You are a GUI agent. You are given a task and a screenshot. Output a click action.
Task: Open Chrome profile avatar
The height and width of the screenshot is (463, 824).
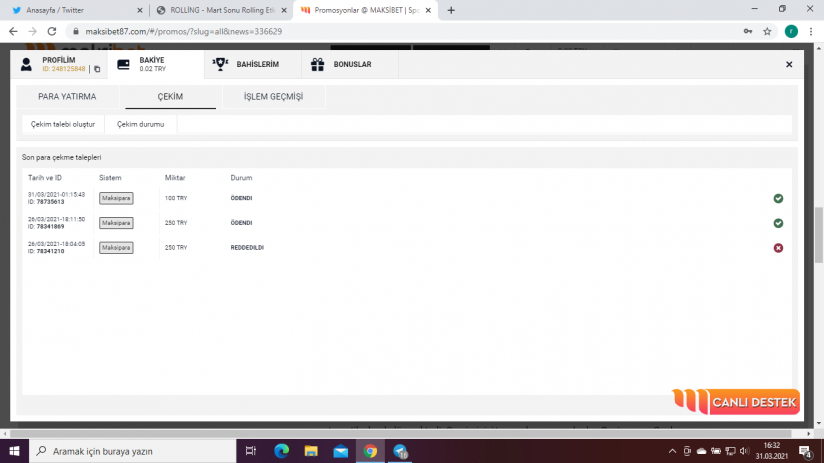point(791,32)
